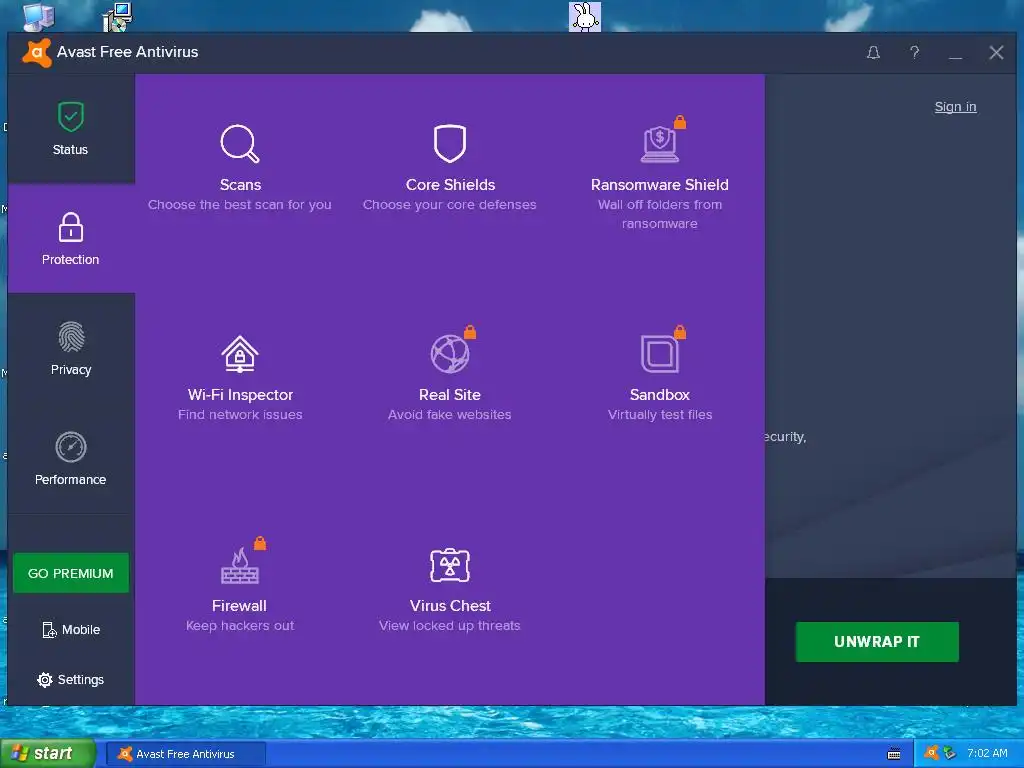Click the Wi-Fi Inspector title text
Image resolution: width=1024 pixels, height=768 pixels.
pyautogui.click(x=240, y=395)
